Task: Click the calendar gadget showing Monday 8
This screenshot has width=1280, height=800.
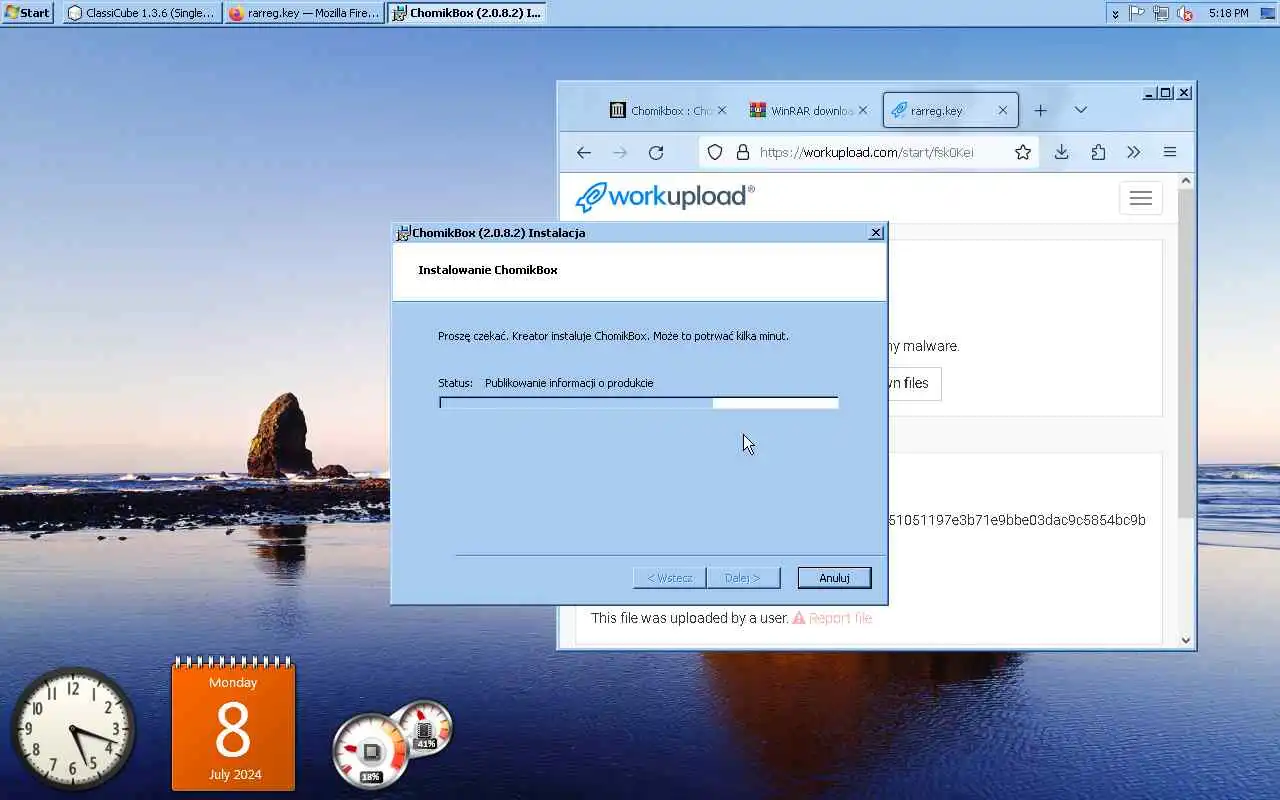Action: (x=233, y=725)
